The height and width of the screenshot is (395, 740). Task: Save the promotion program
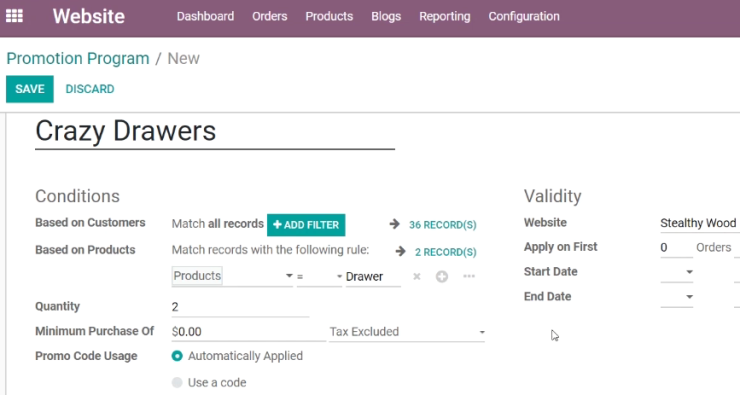[x=30, y=89]
